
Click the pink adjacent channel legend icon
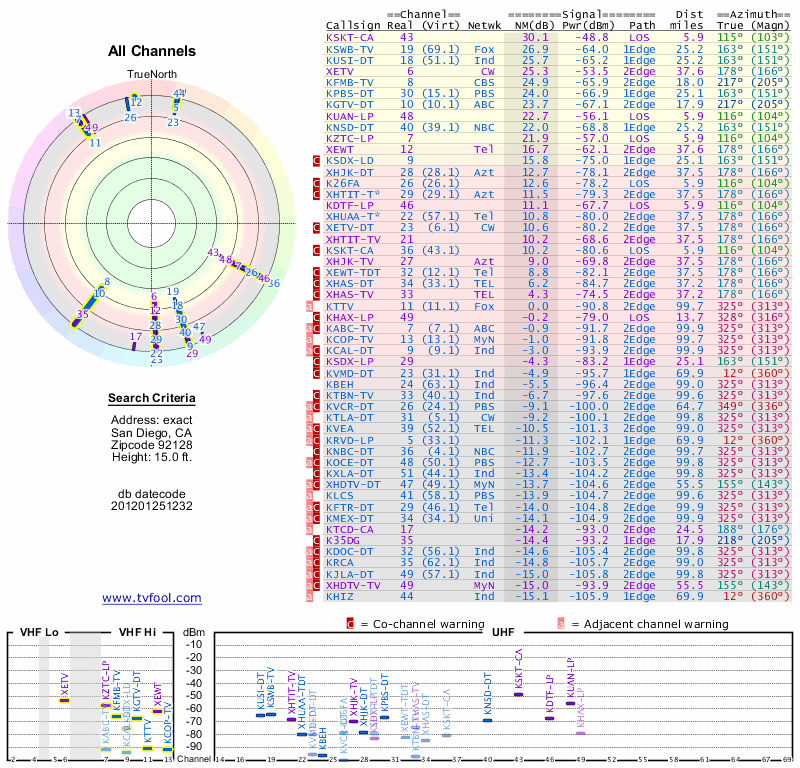click(x=561, y=624)
